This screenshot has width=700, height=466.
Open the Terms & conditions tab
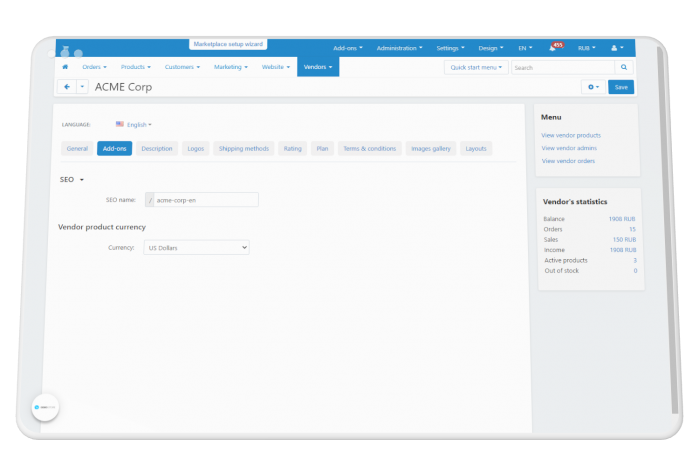370,149
